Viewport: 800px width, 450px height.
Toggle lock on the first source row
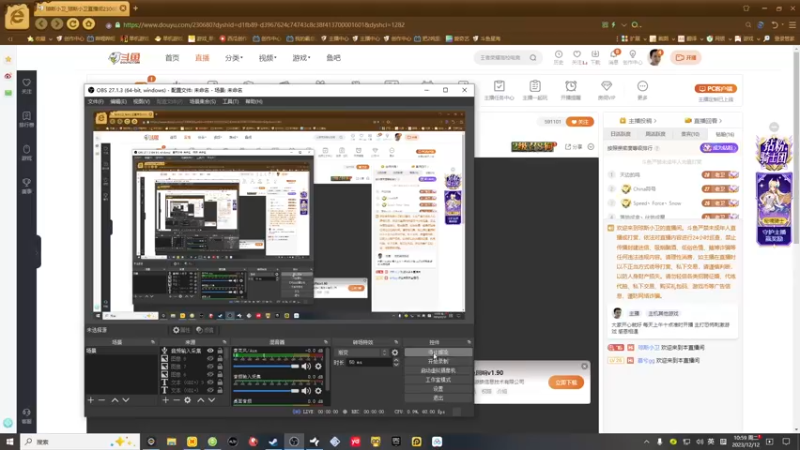220,351
